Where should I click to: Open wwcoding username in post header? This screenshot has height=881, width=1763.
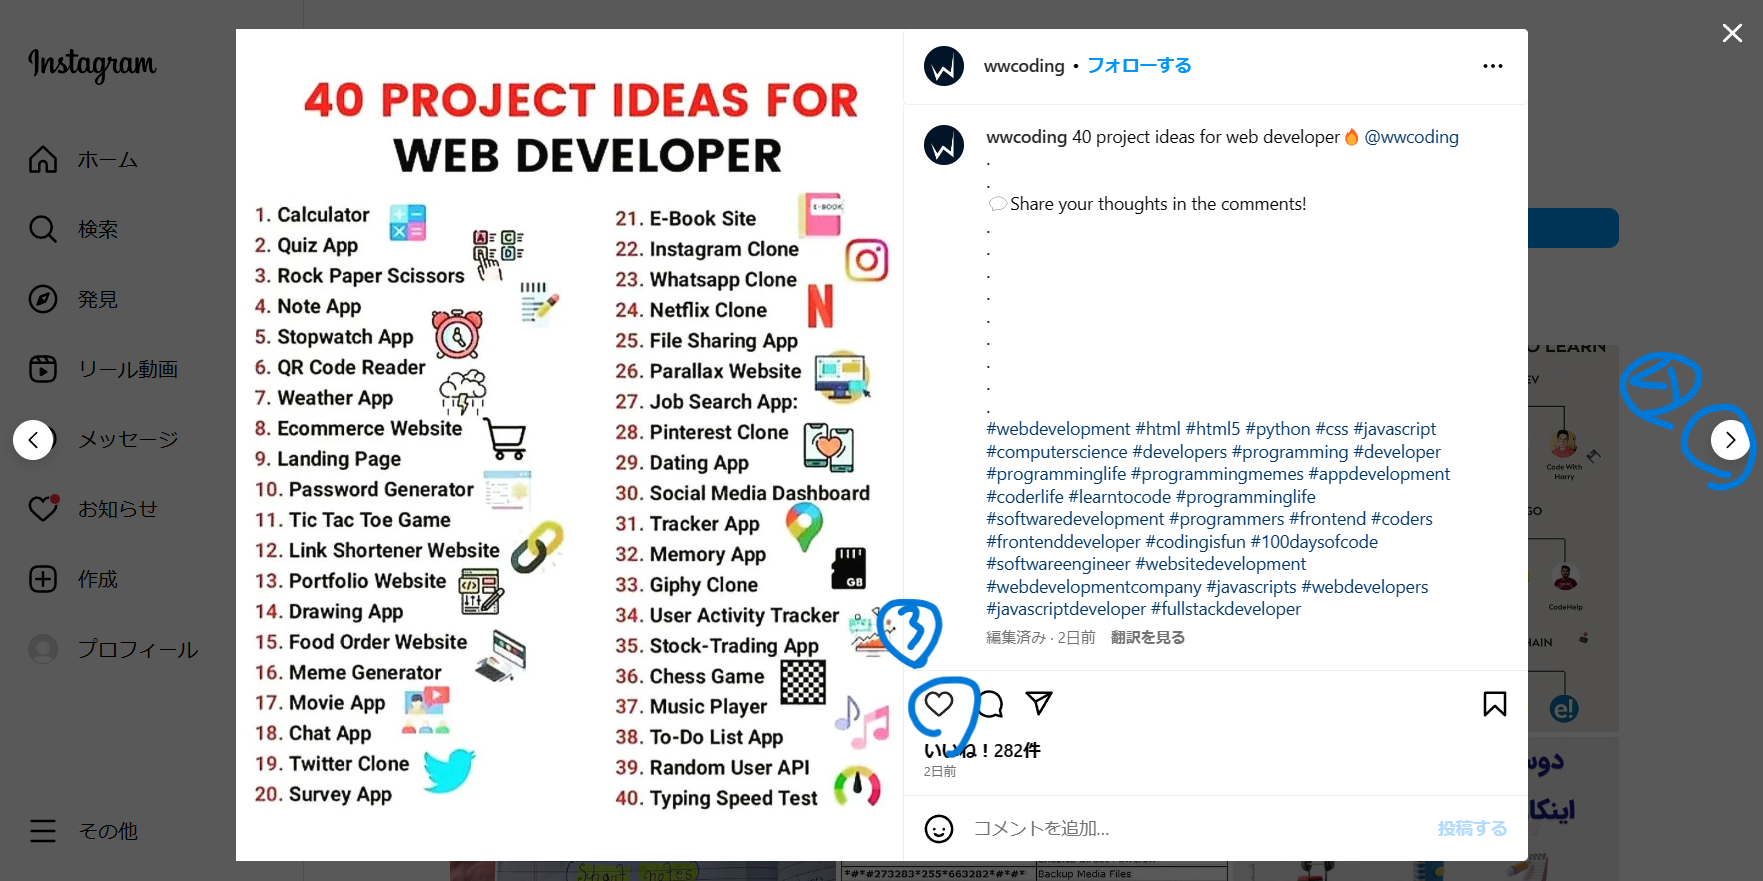point(1024,66)
